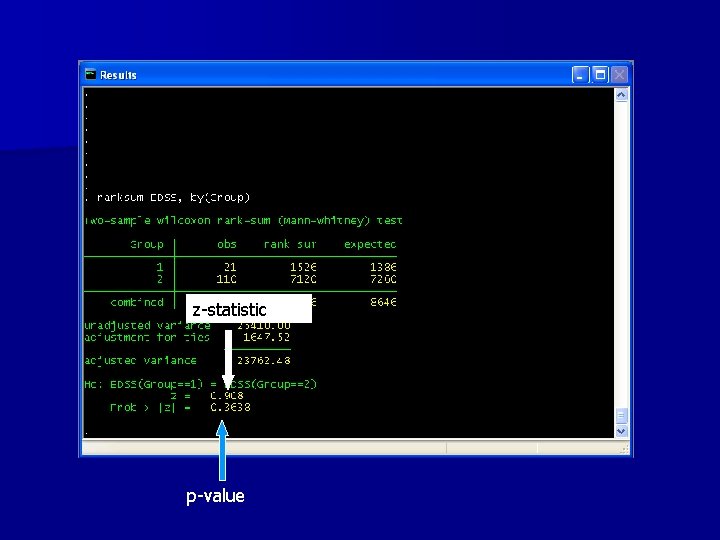720x540 pixels.
Task: Click the 'Group' column header
Action: pos(147,245)
